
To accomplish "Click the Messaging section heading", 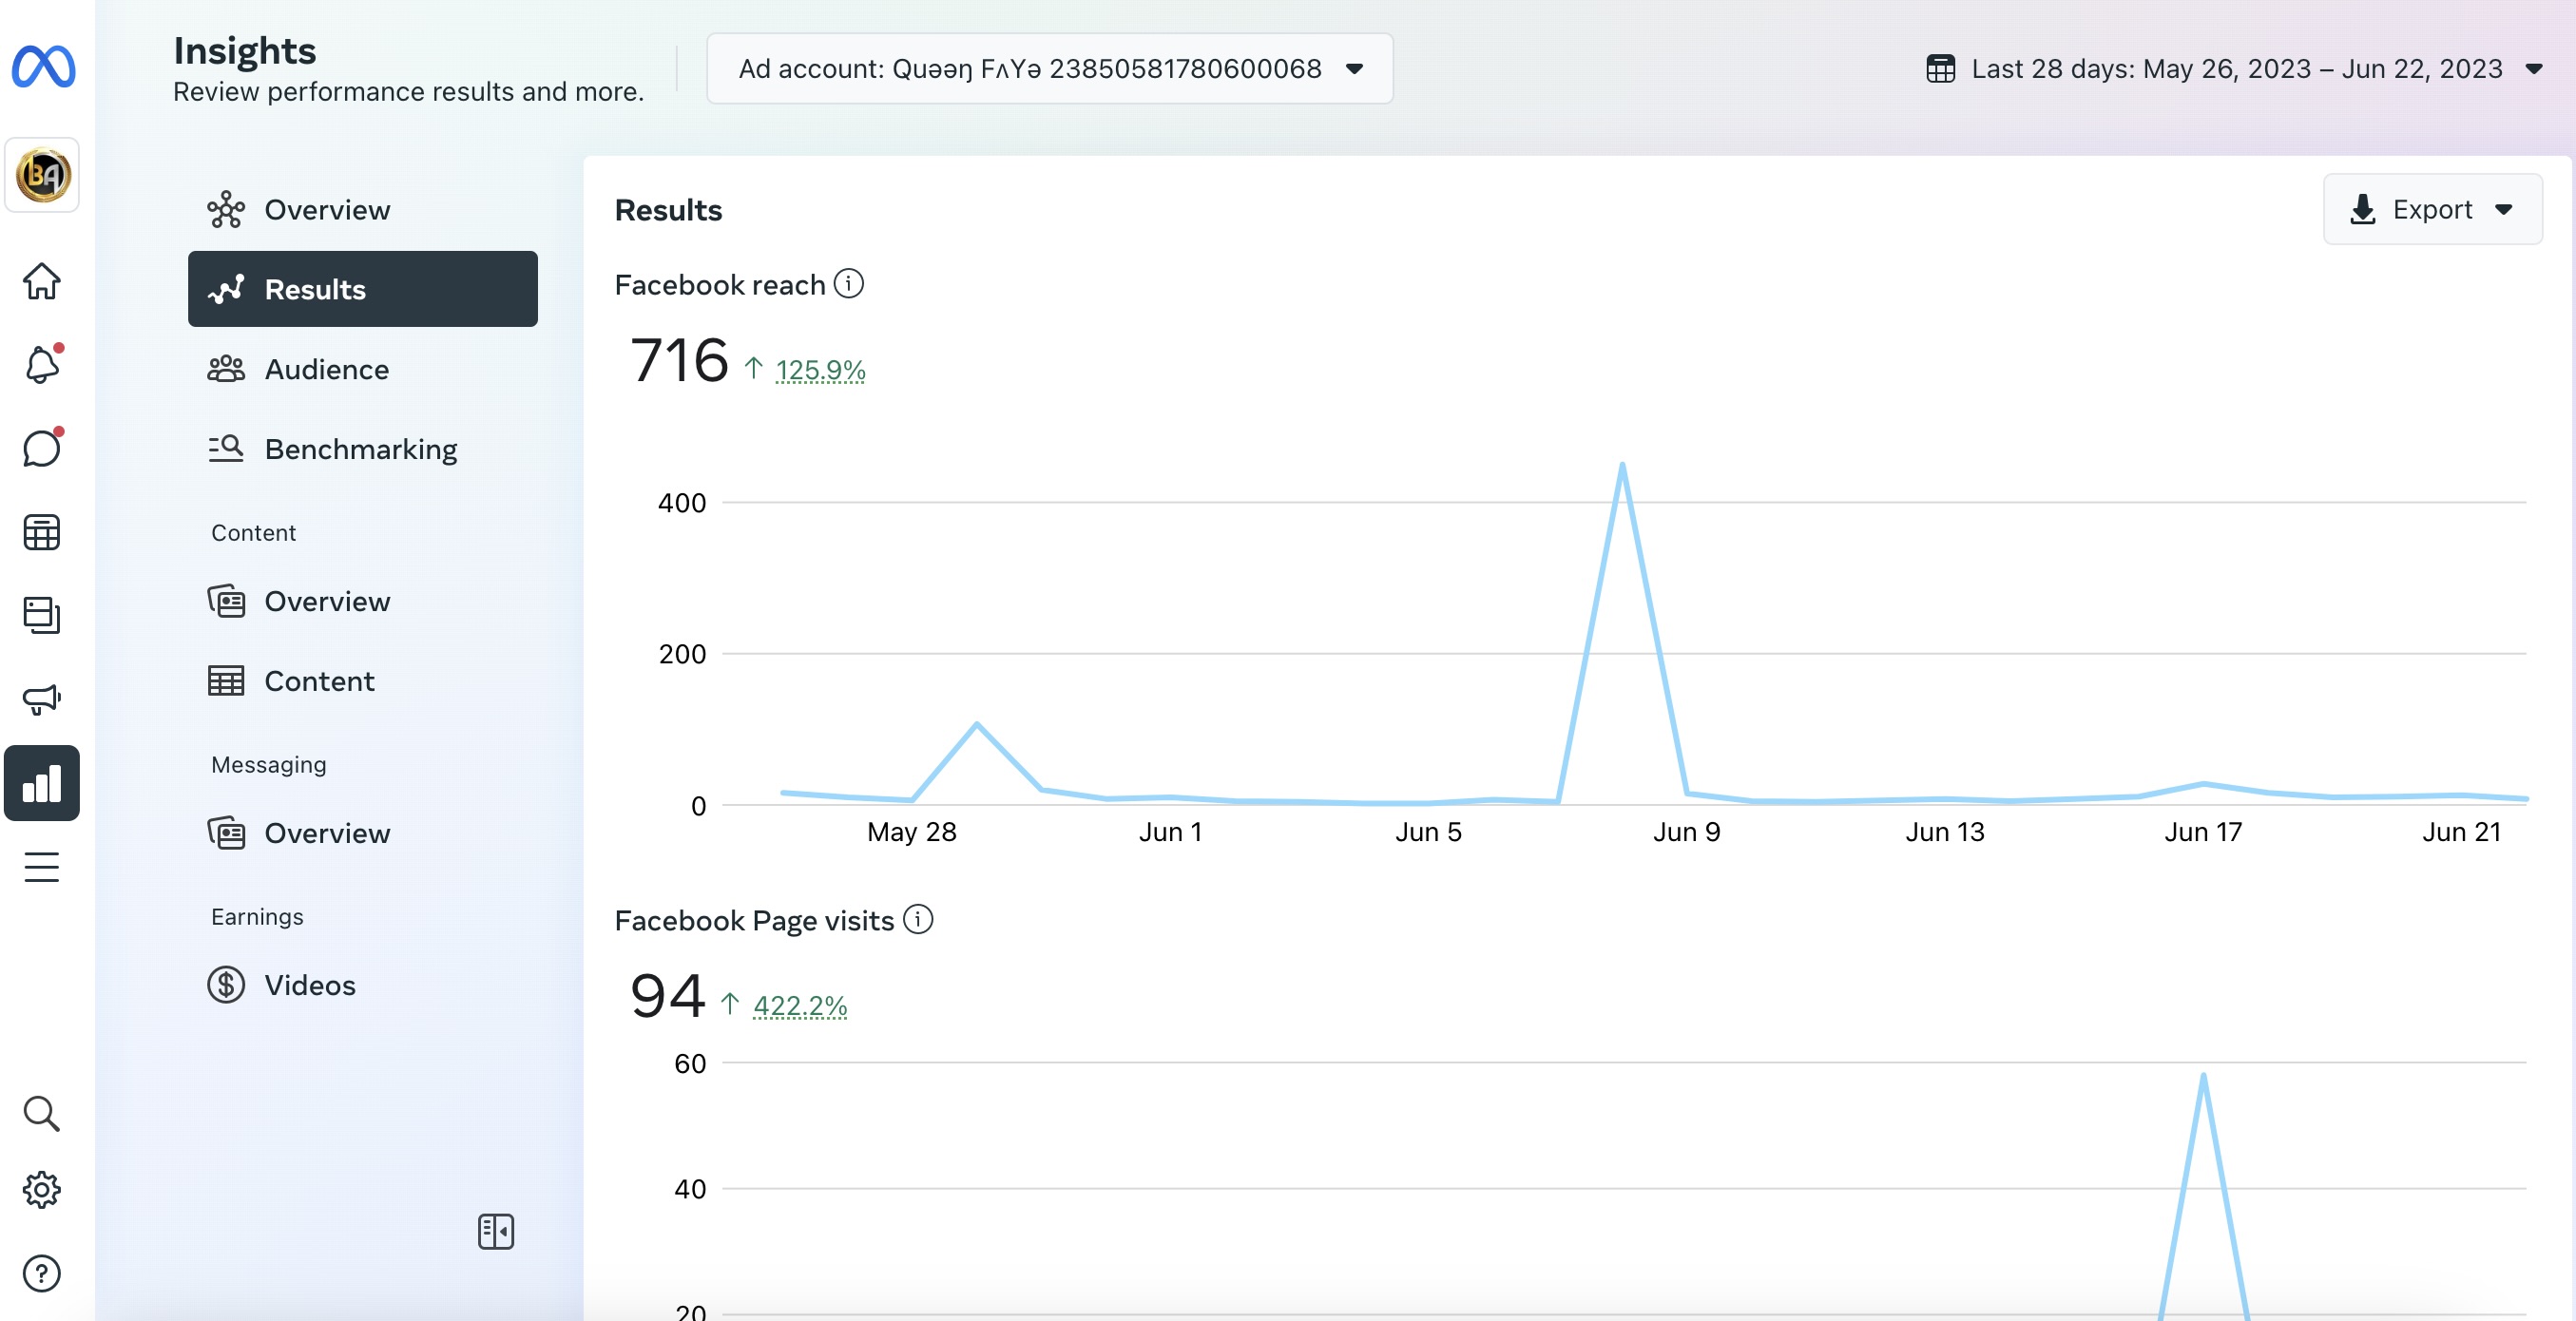I will 269,765.
